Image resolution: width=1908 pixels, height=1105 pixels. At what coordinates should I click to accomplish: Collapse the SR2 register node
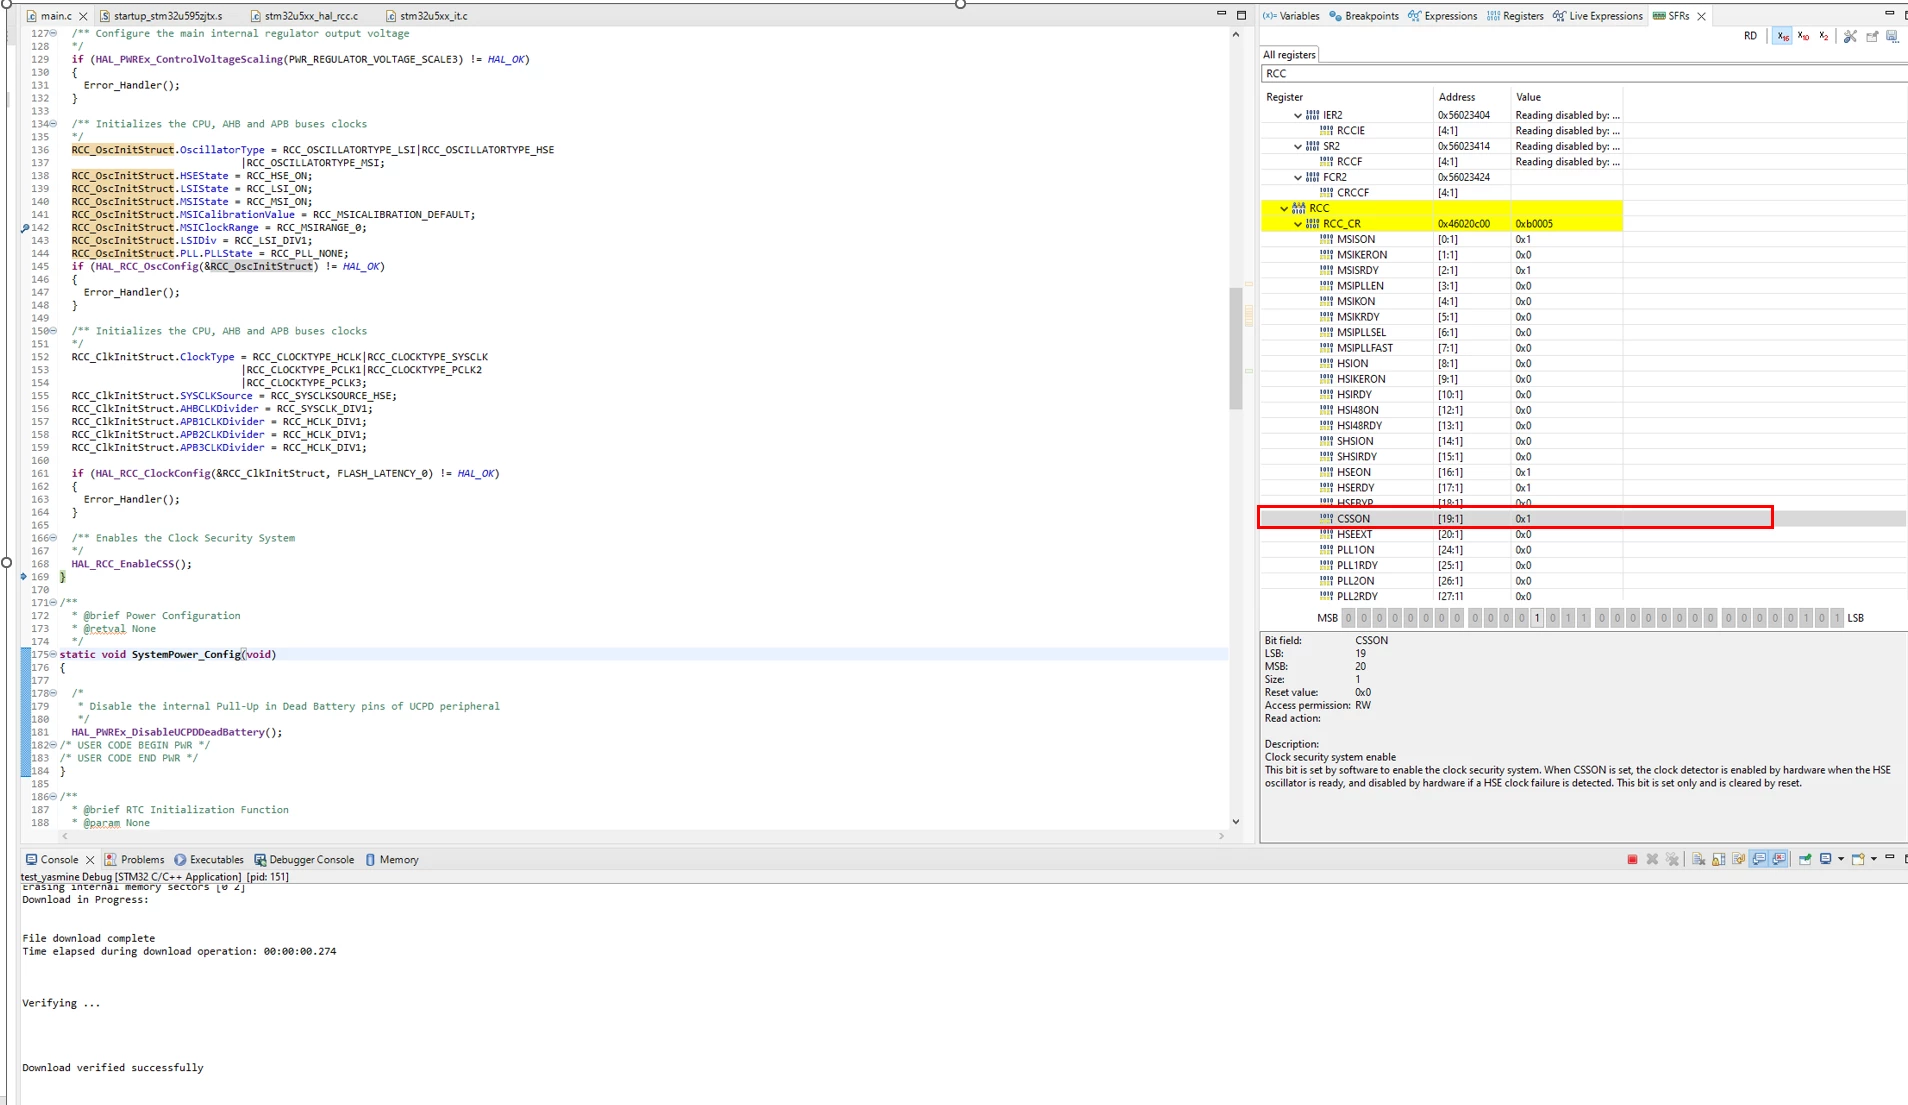click(1298, 146)
